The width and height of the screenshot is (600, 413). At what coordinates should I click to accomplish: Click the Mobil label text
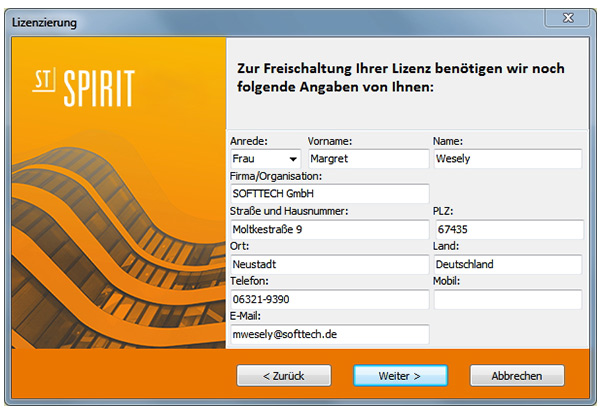pos(446,281)
